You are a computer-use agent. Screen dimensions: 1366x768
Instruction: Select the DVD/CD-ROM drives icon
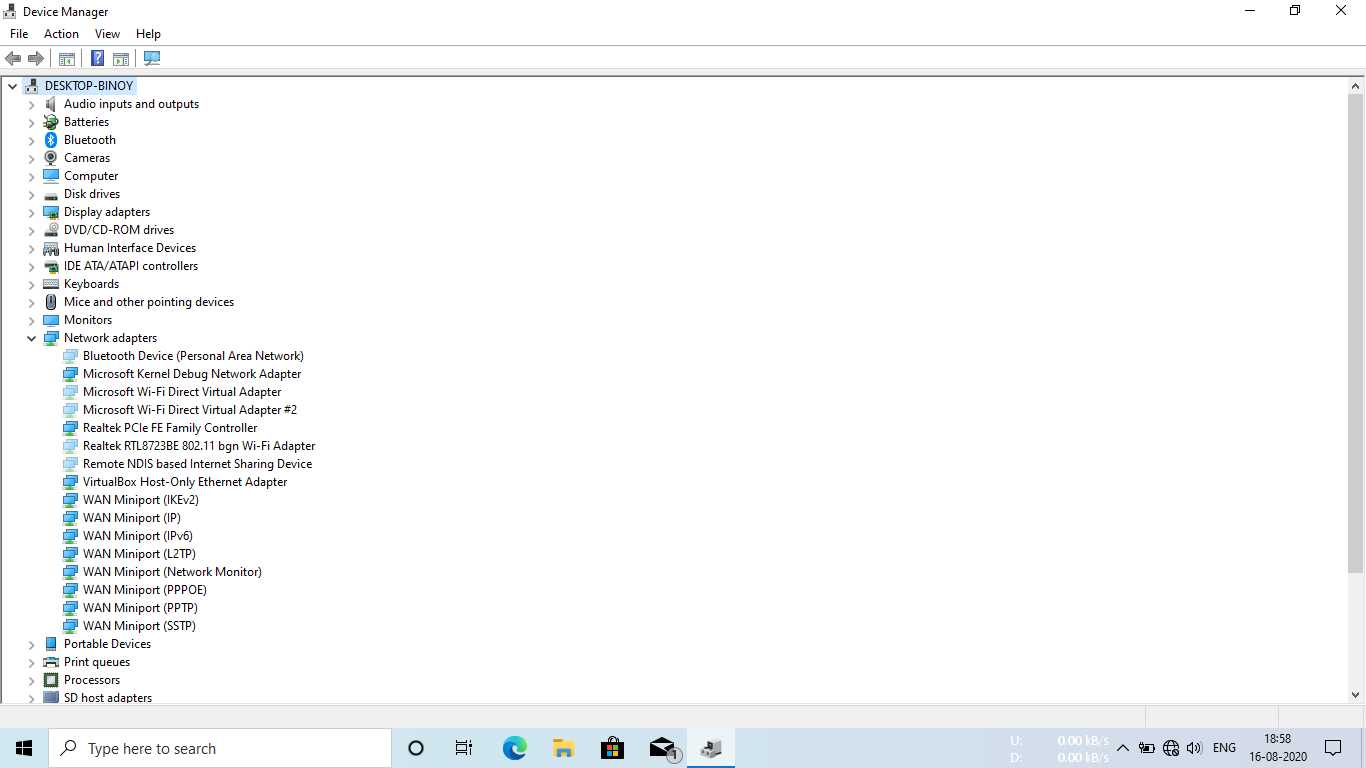(51, 230)
